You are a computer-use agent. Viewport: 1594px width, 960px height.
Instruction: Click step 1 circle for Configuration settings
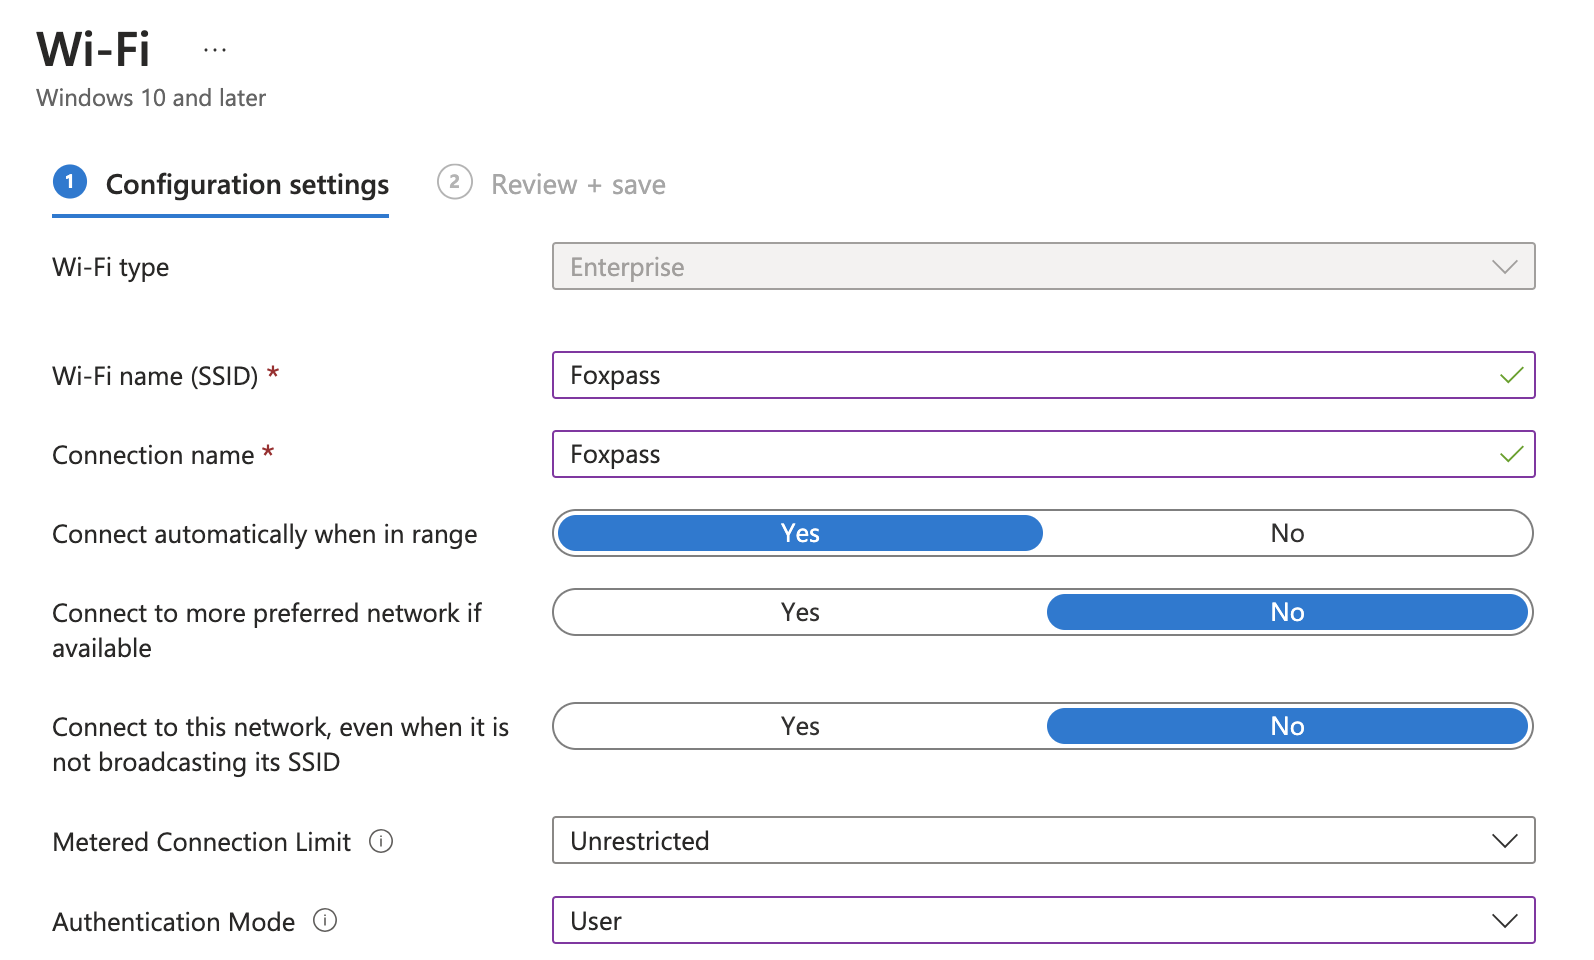[x=70, y=182]
